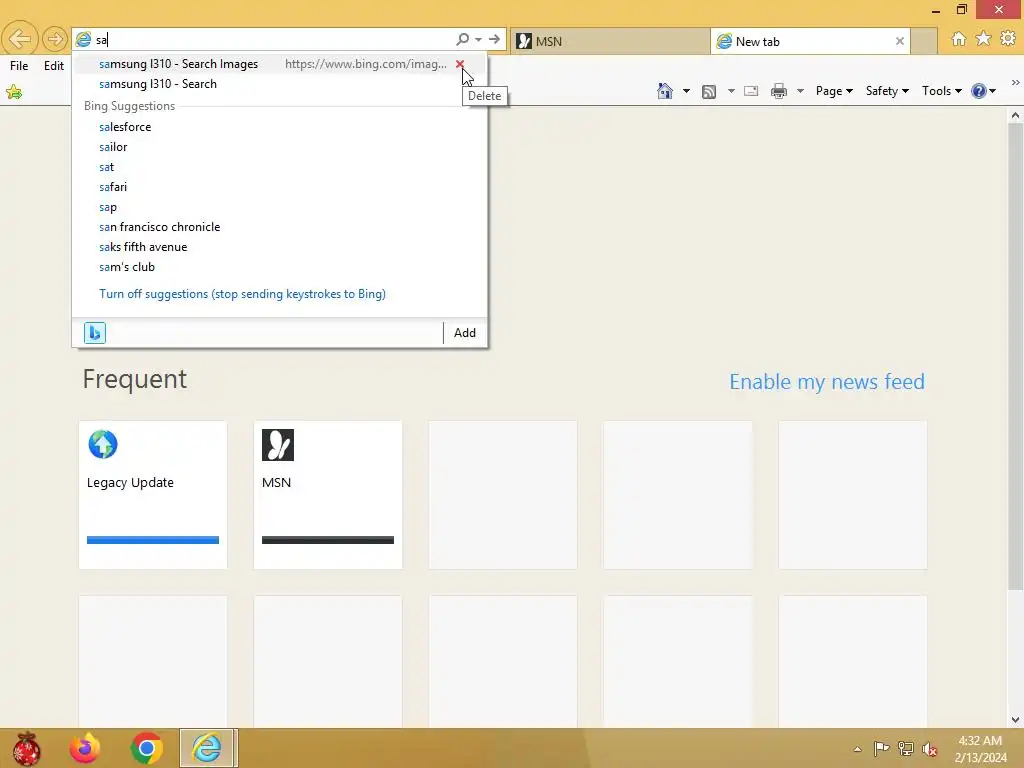Open the Tools dropdown menu

(x=942, y=91)
